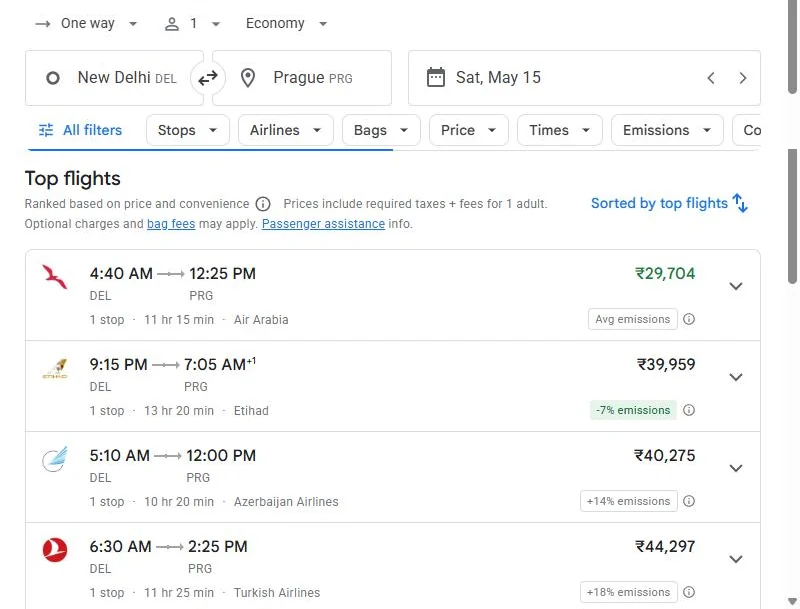Edit the New Delhi DEL origin field
800x609 pixels.
[x=114, y=78]
